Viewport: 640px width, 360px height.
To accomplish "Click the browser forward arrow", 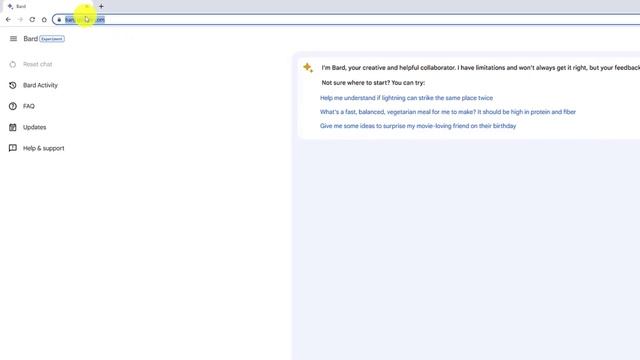I will [20, 20].
